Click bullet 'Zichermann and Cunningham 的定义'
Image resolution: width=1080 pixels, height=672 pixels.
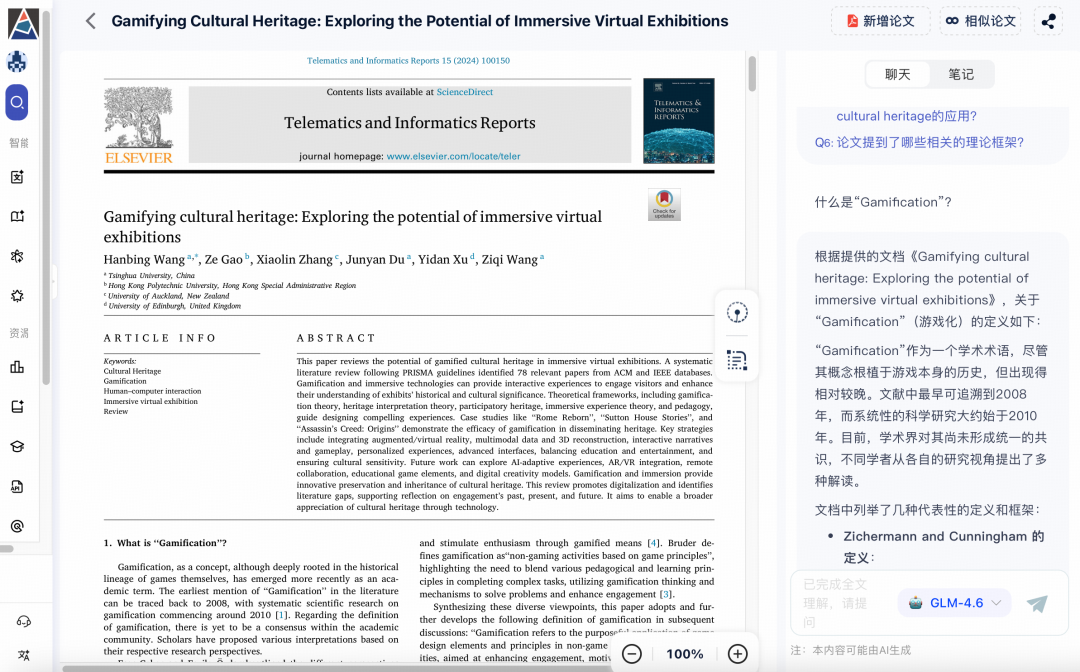click(944, 547)
